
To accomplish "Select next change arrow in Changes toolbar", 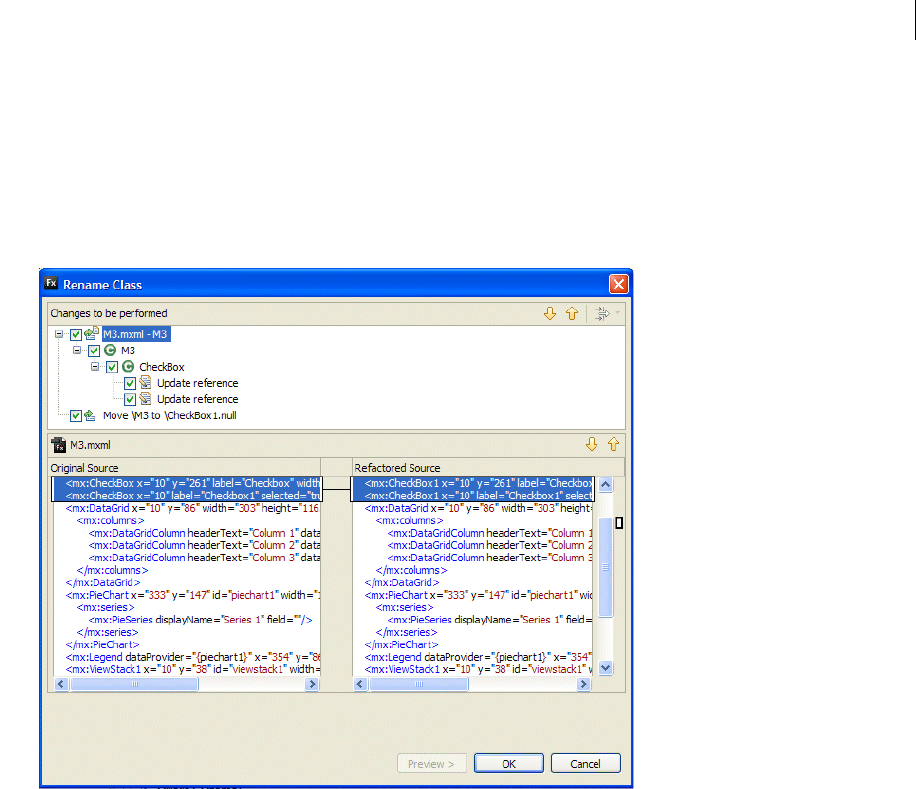I will [x=550, y=314].
